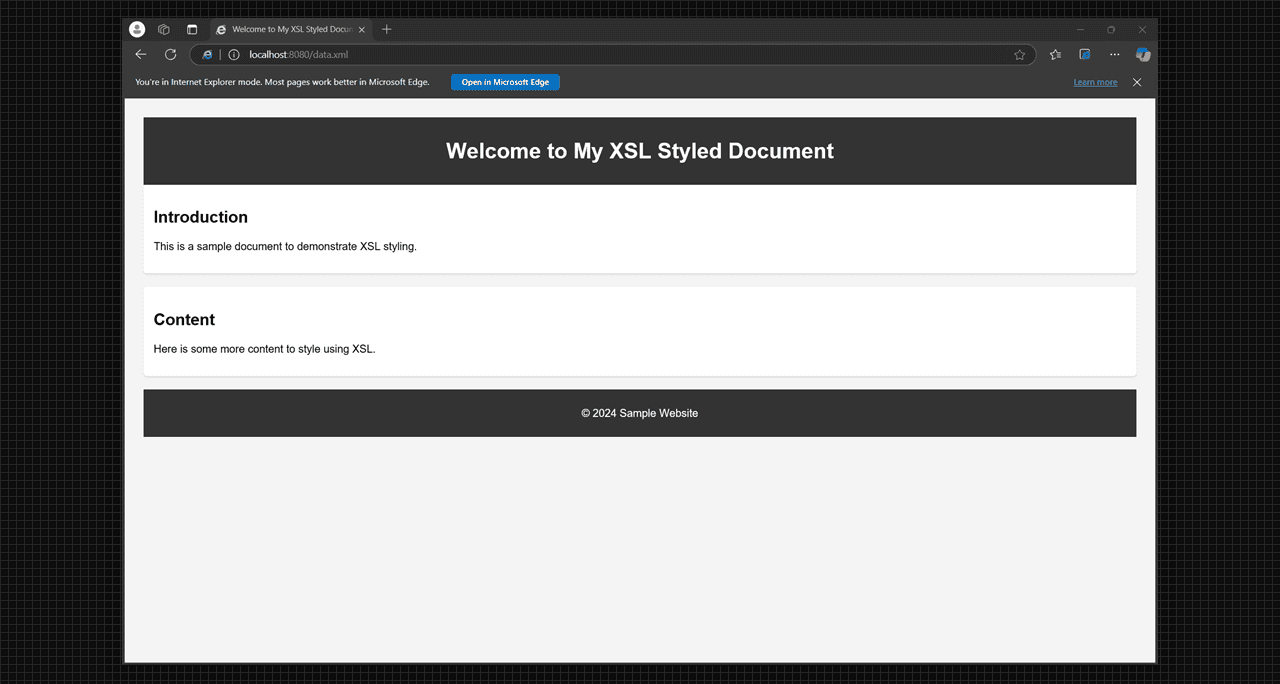Open the tab actions menu
This screenshot has width=1280, height=684.
190,29
